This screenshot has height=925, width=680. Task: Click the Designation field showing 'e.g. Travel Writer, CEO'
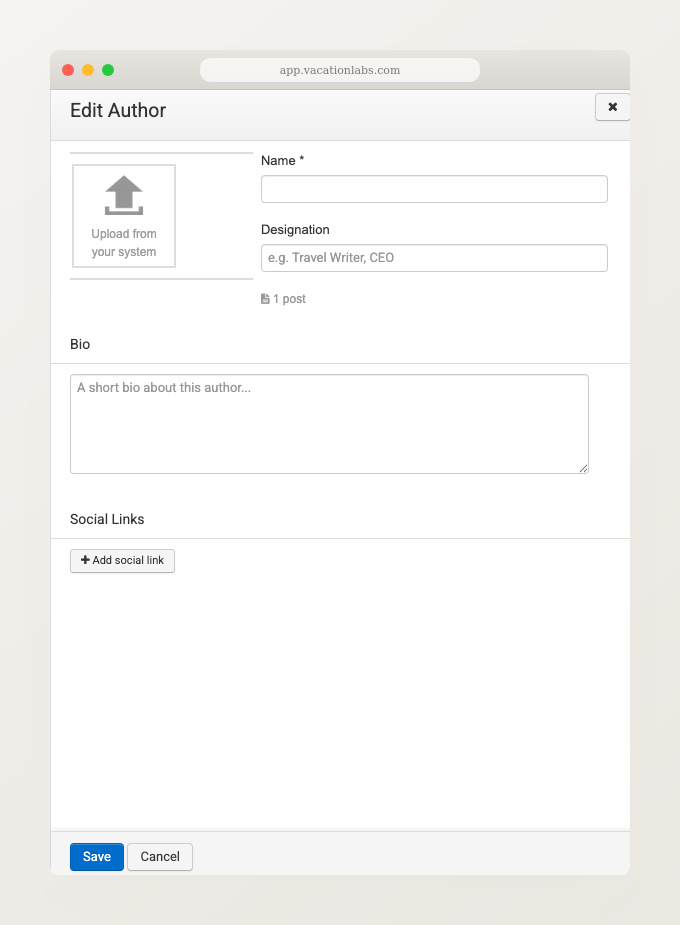click(x=434, y=257)
